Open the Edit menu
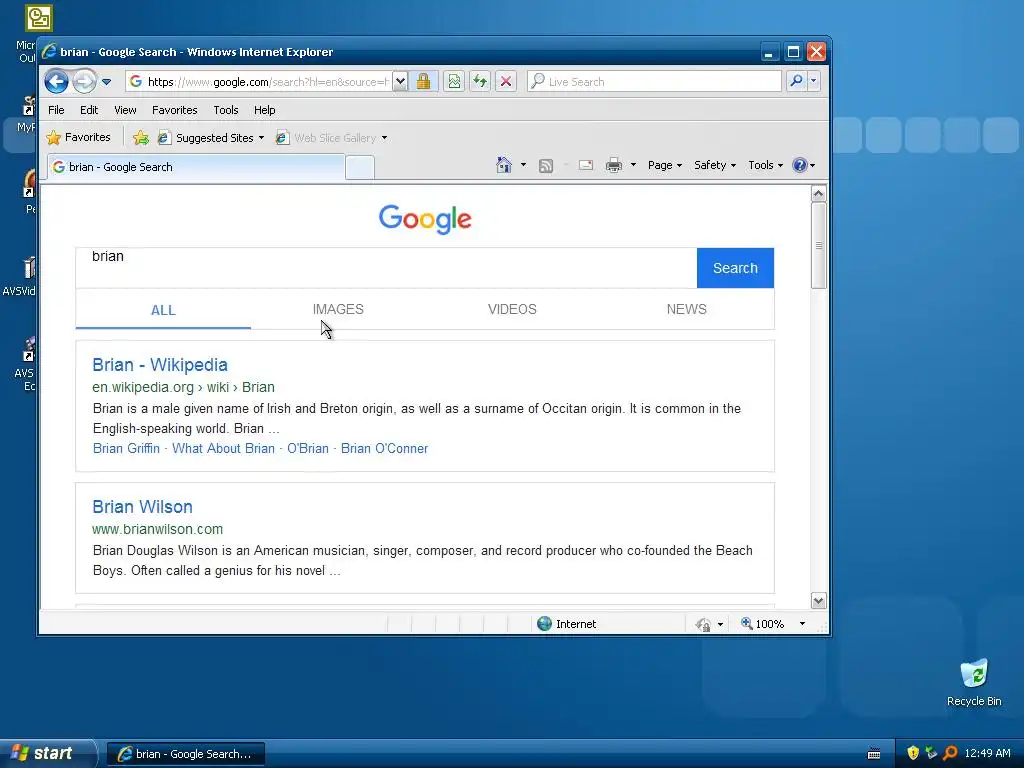This screenshot has width=1024, height=768. click(89, 110)
